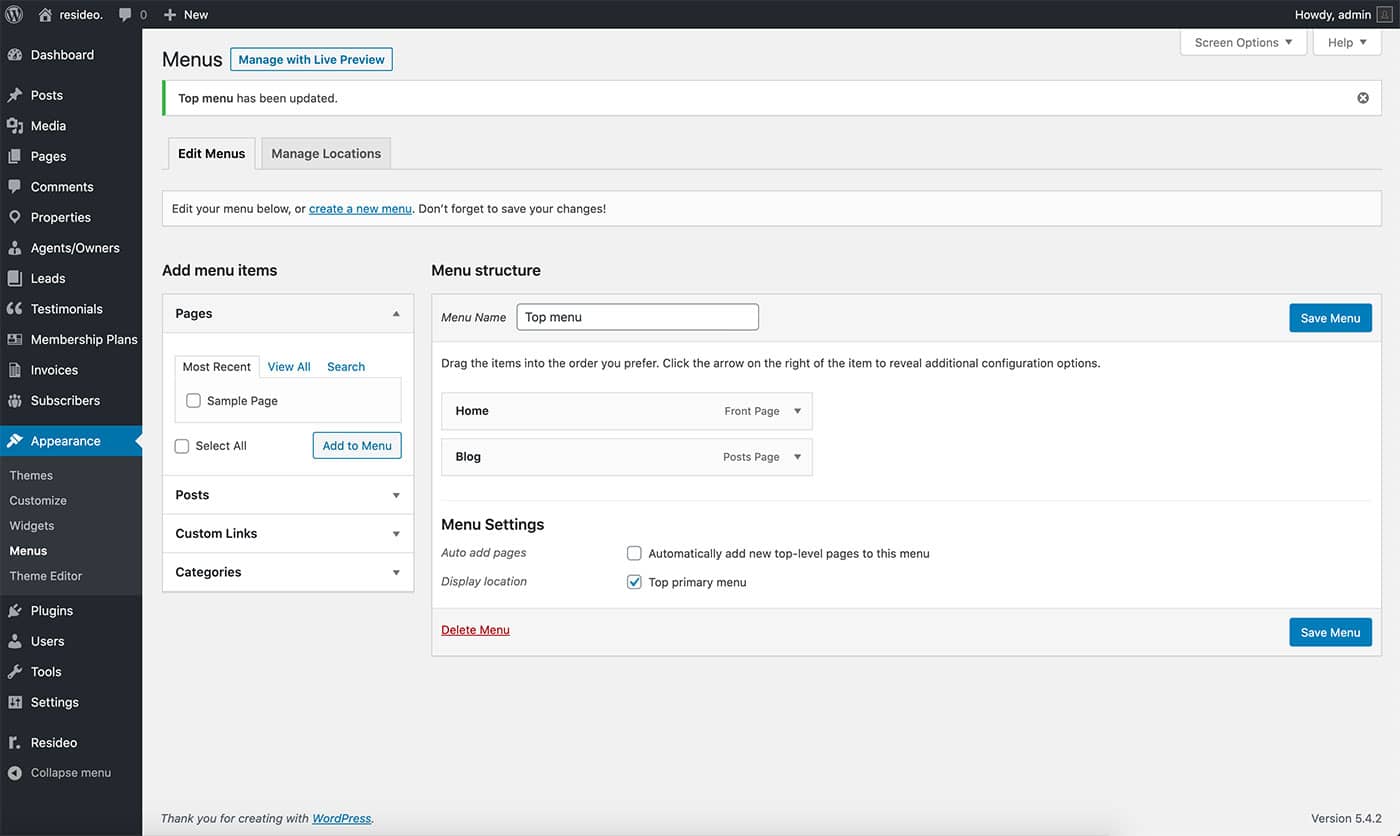Open the comments bubble icon in admin bar
The width and height of the screenshot is (1400, 836).
[125, 15]
